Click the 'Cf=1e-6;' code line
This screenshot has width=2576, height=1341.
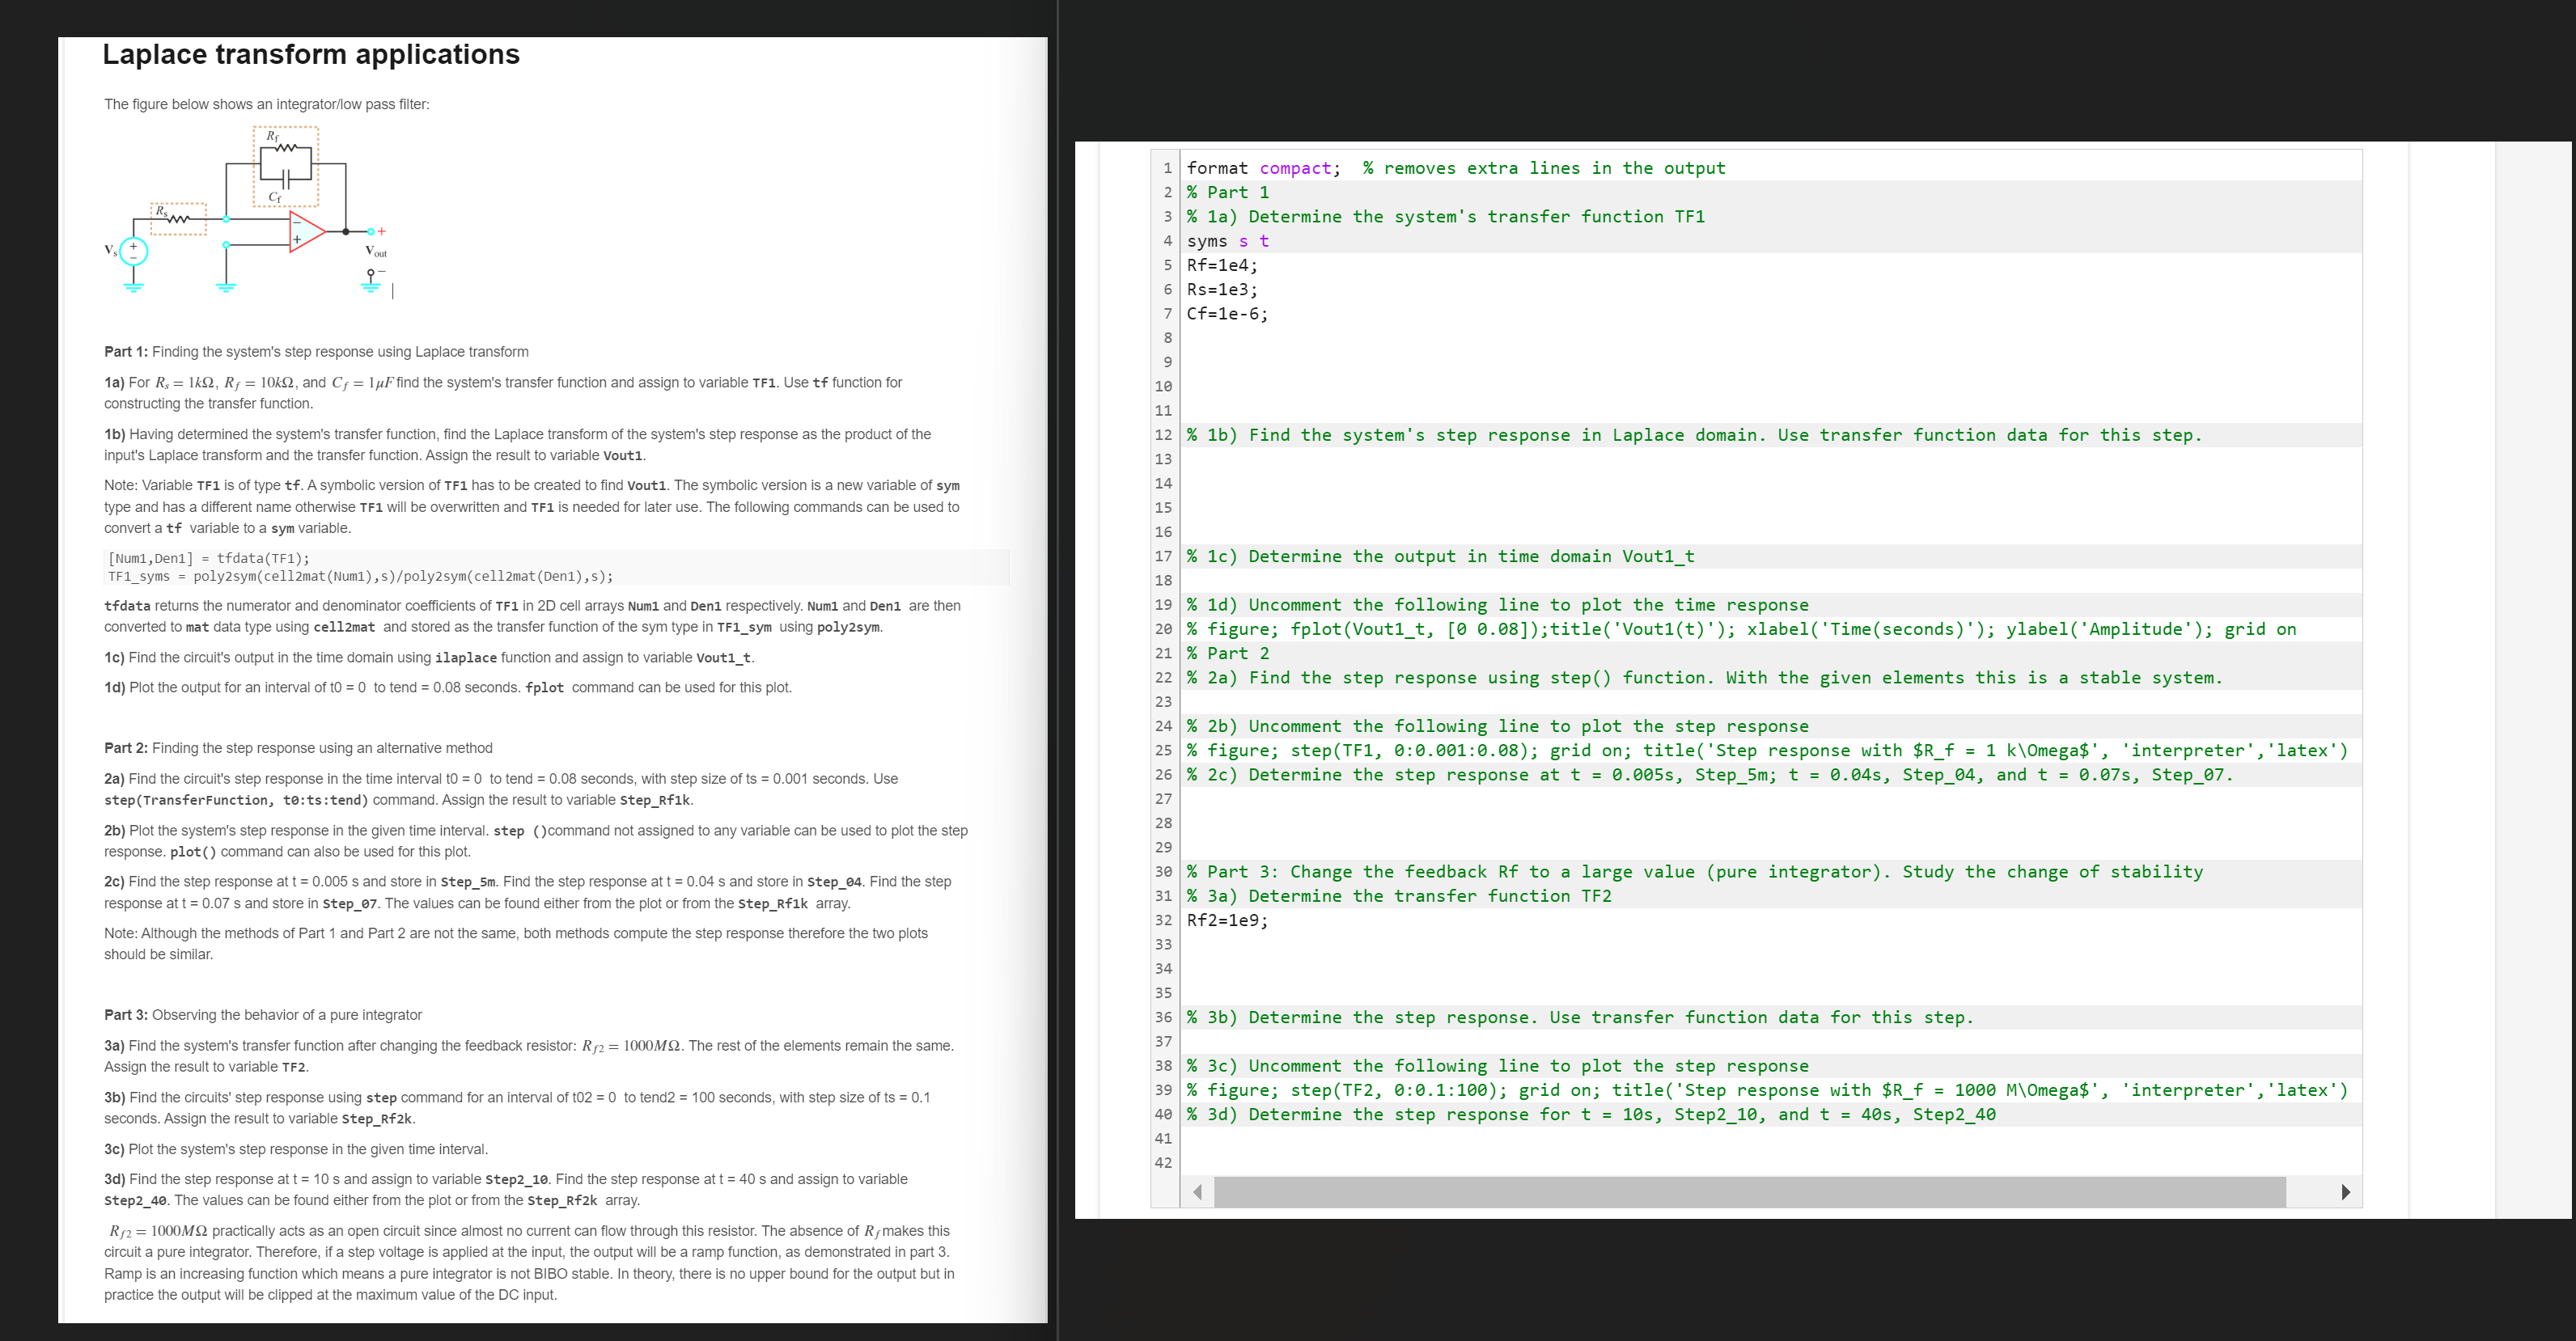pyautogui.click(x=1227, y=314)
